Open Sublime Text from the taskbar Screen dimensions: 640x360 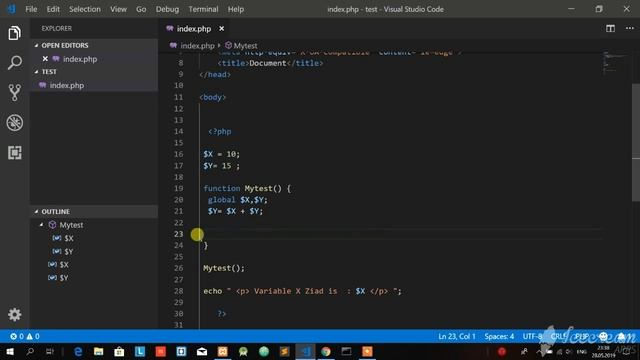pos(284,351)
